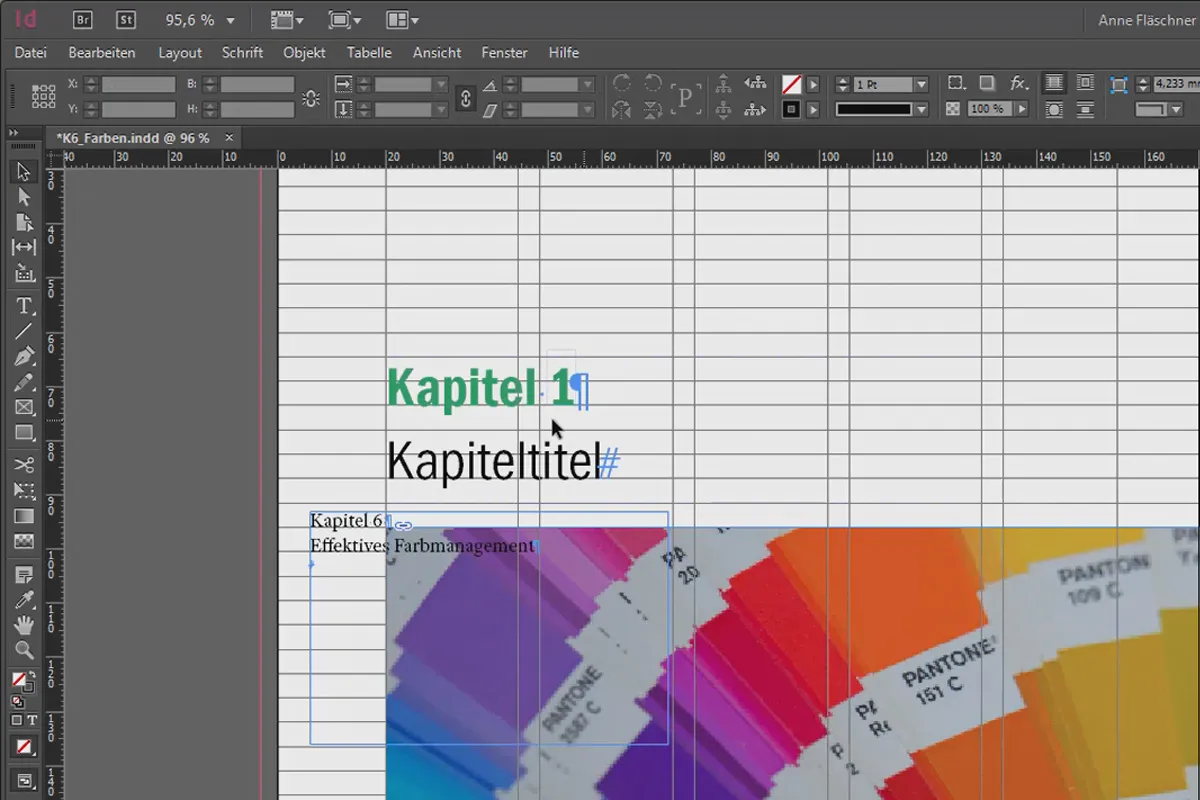Select the Gap tool

(24, 247)
